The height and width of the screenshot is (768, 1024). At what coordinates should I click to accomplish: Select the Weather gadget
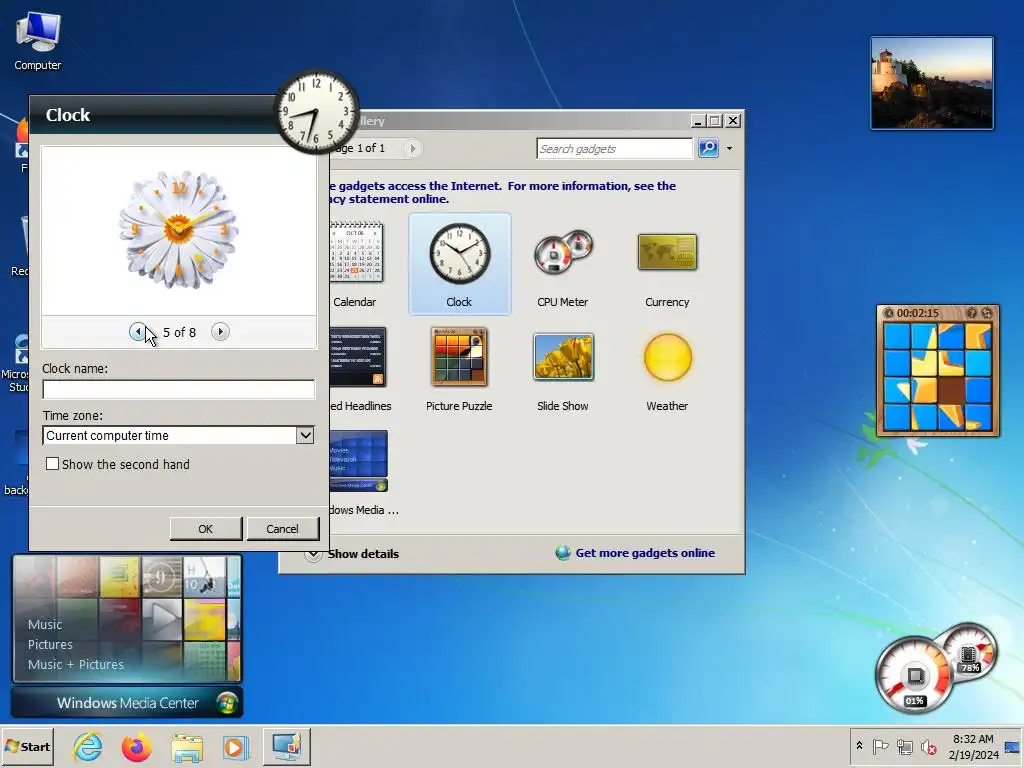(x=667, y=370)
